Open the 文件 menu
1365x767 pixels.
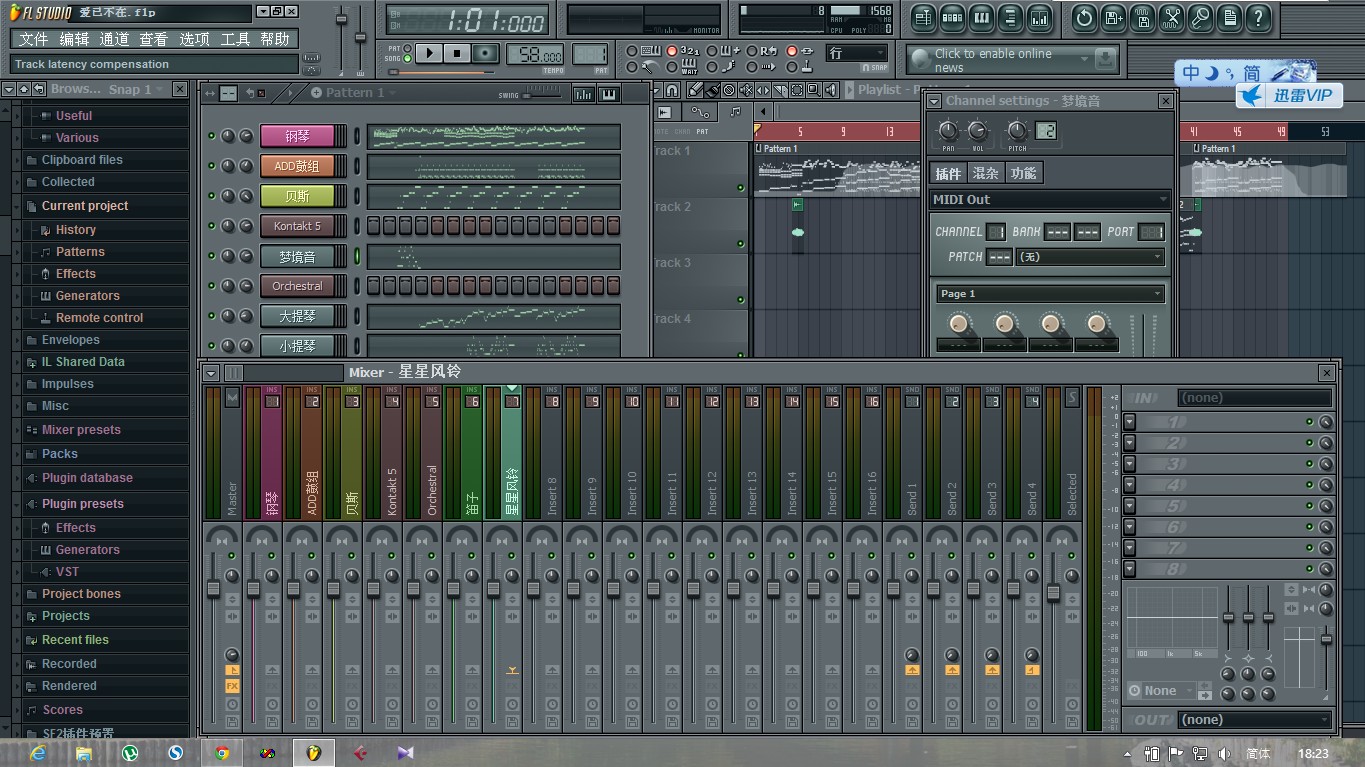tap(33, 39)
